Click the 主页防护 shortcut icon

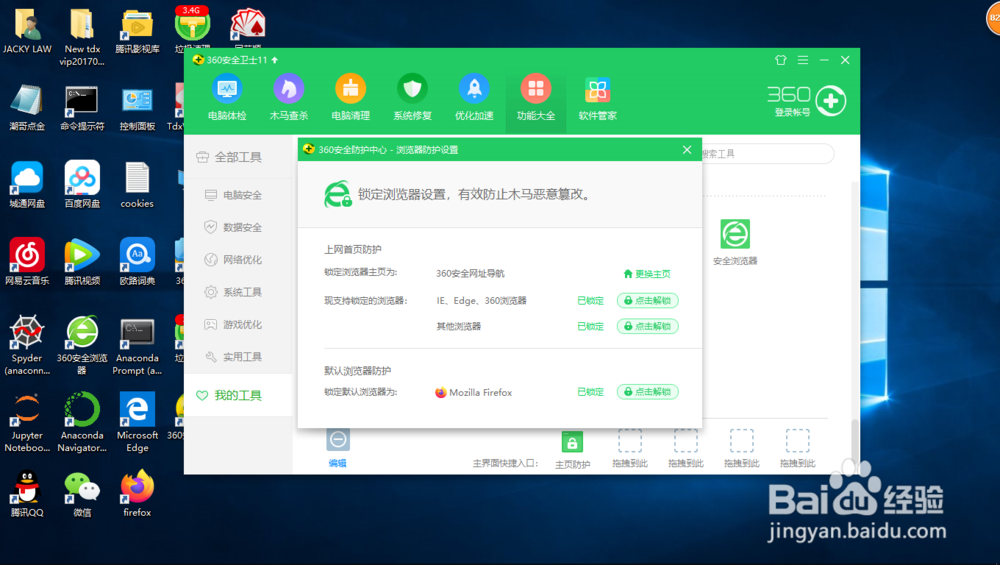click(572, 441)
